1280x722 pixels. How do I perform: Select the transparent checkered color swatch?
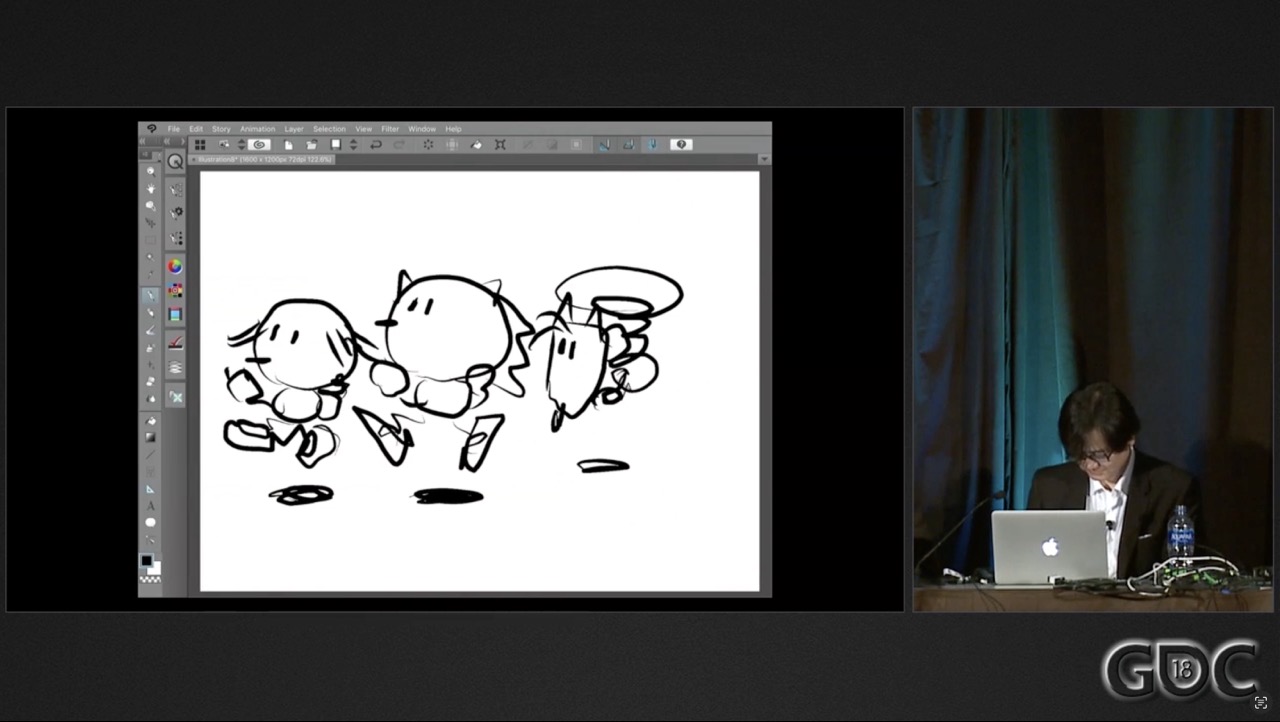pyautogui.click(x=150, y=580)
